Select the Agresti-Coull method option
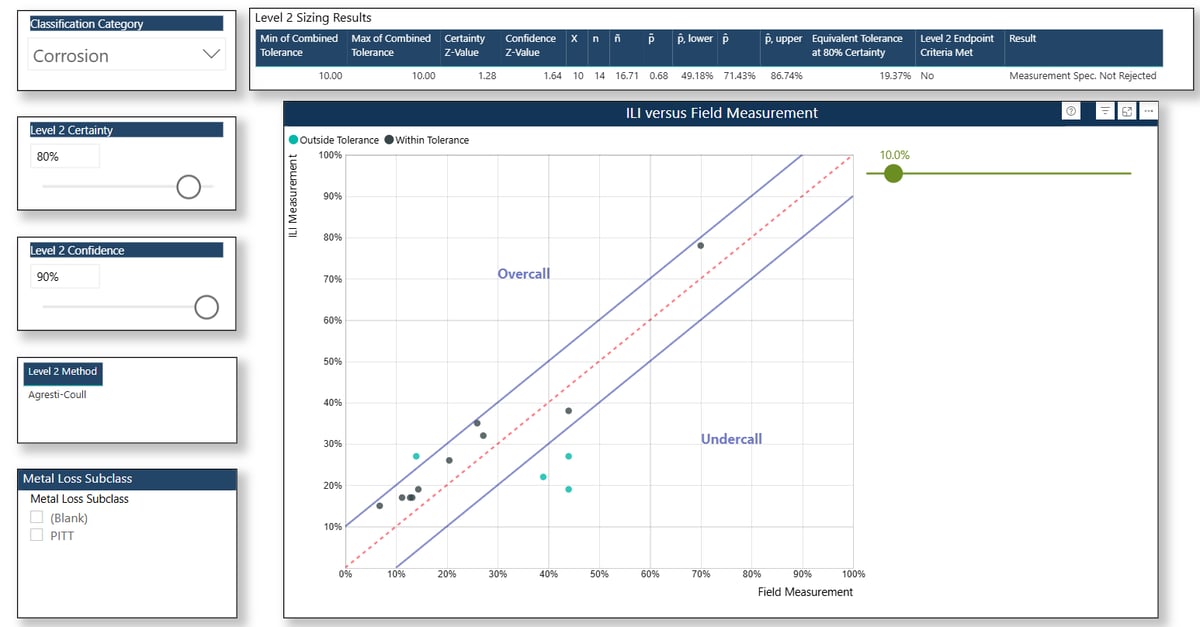This screenshot has height=627, width=1200. (x=57, y=394)
